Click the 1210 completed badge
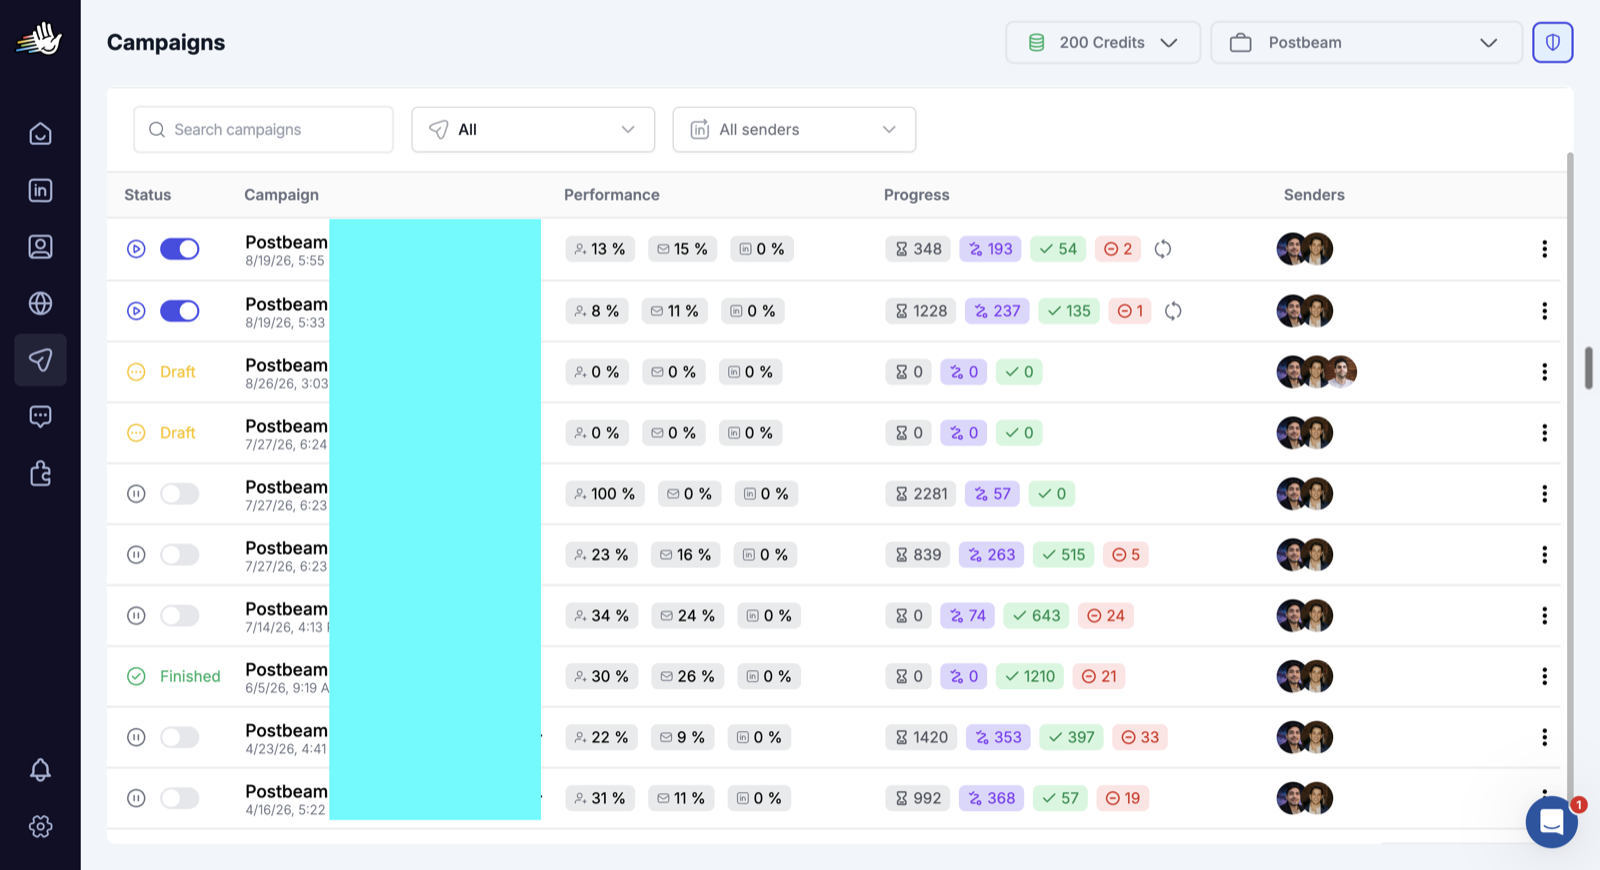The image size is (1600, 870). click(x=1030, y=677)
